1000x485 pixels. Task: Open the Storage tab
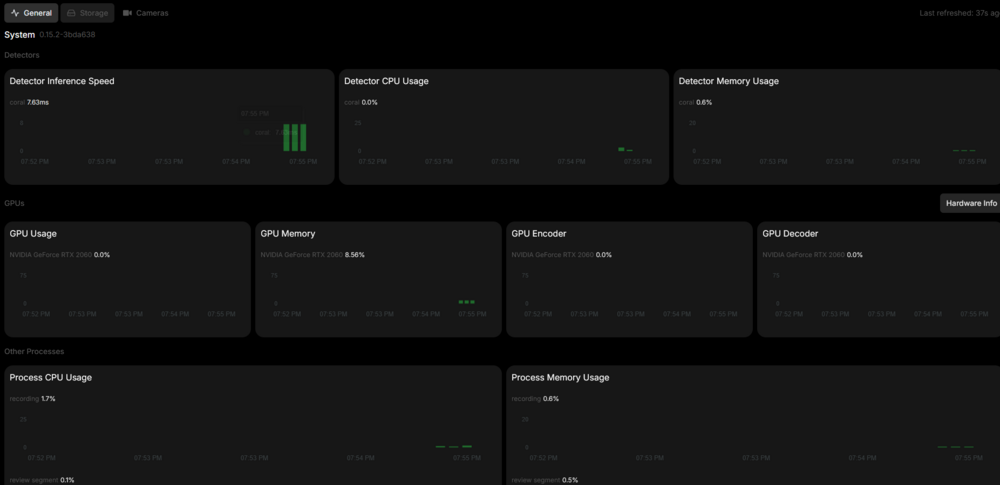coord(87,13)
